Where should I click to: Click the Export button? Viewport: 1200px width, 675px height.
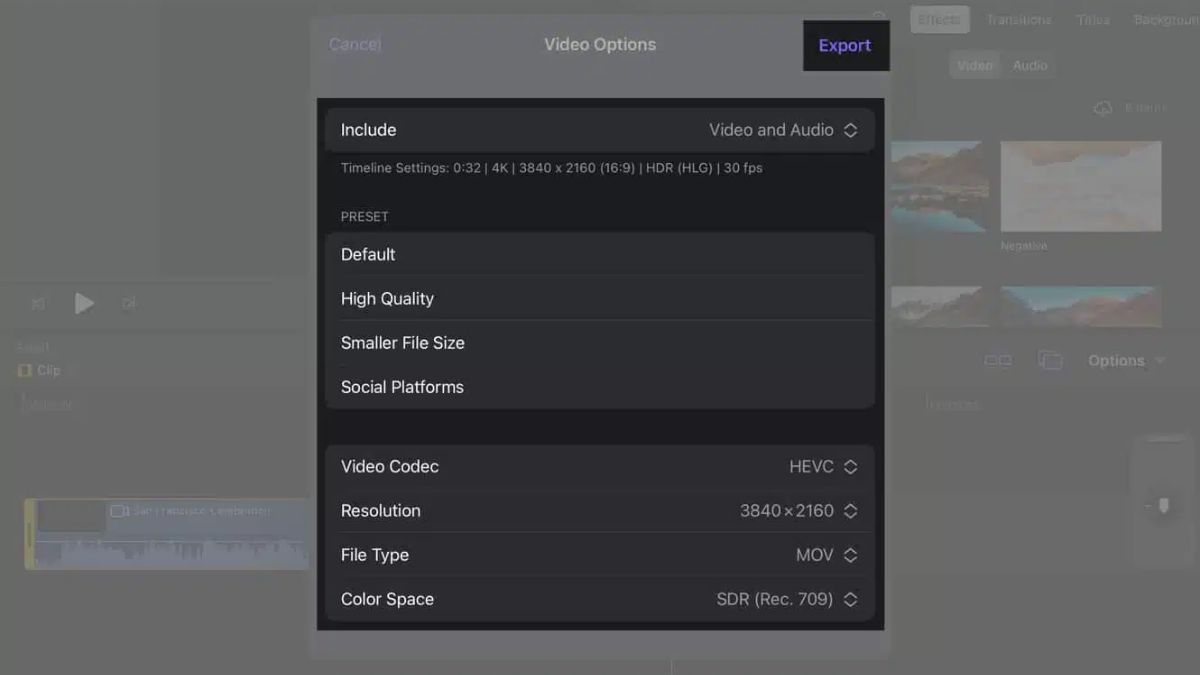845,45
